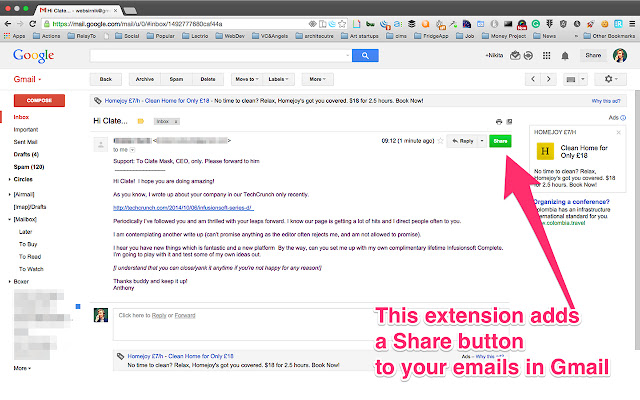Expand the Circles section
This screenshot has height=400, width=640.
(9, 179)
